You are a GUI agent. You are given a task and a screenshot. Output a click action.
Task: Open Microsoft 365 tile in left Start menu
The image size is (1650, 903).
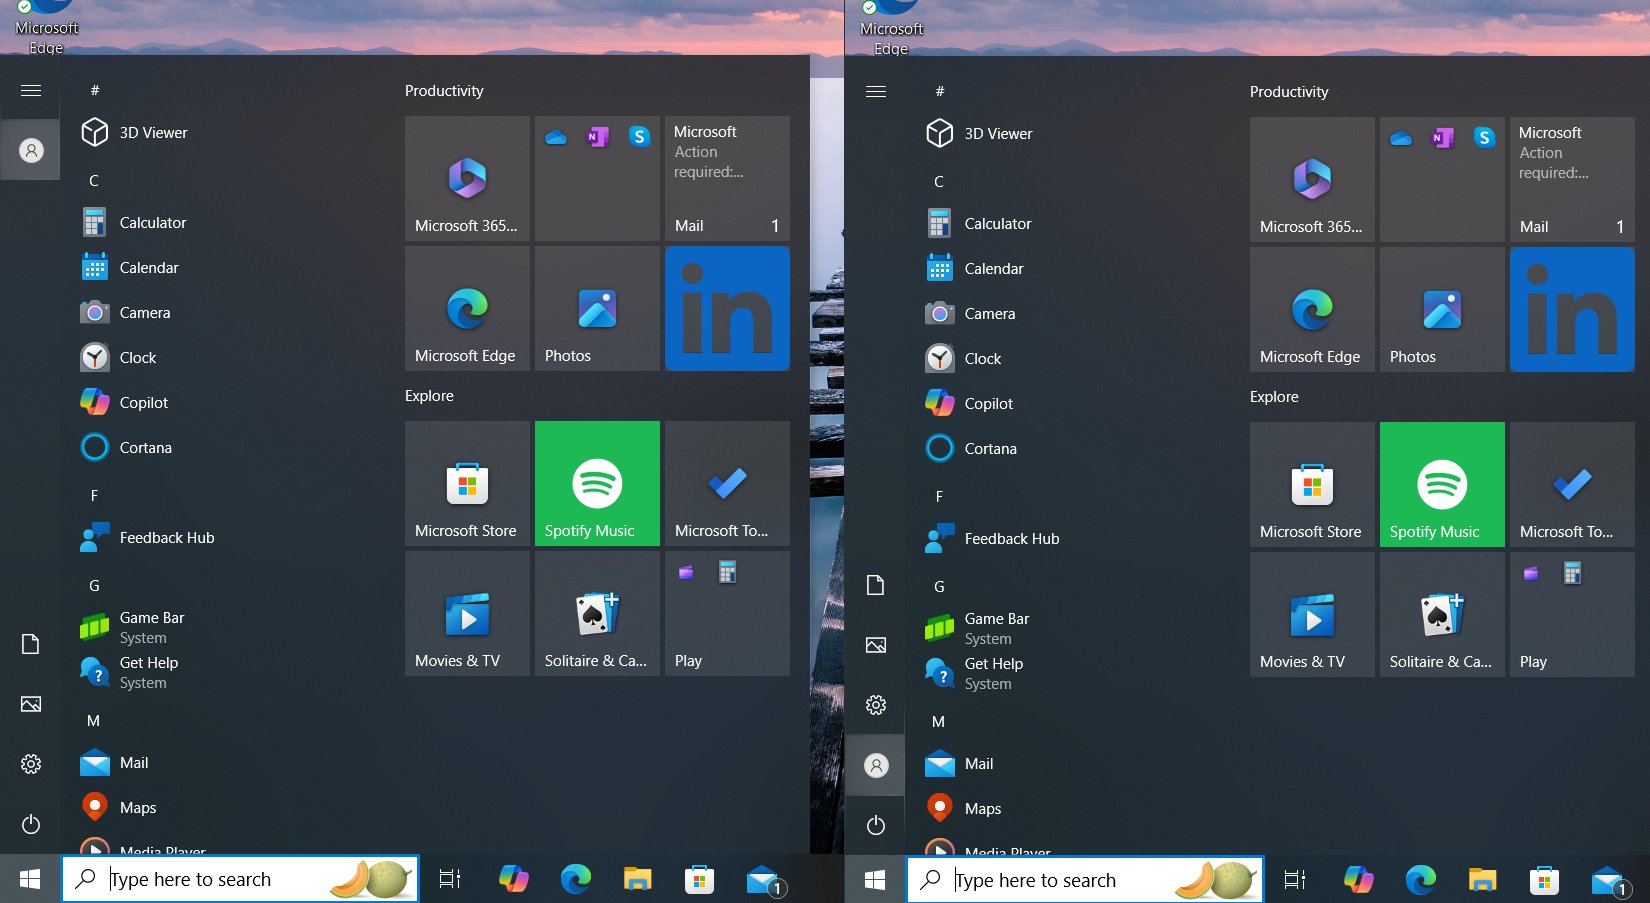click(467, 178)
